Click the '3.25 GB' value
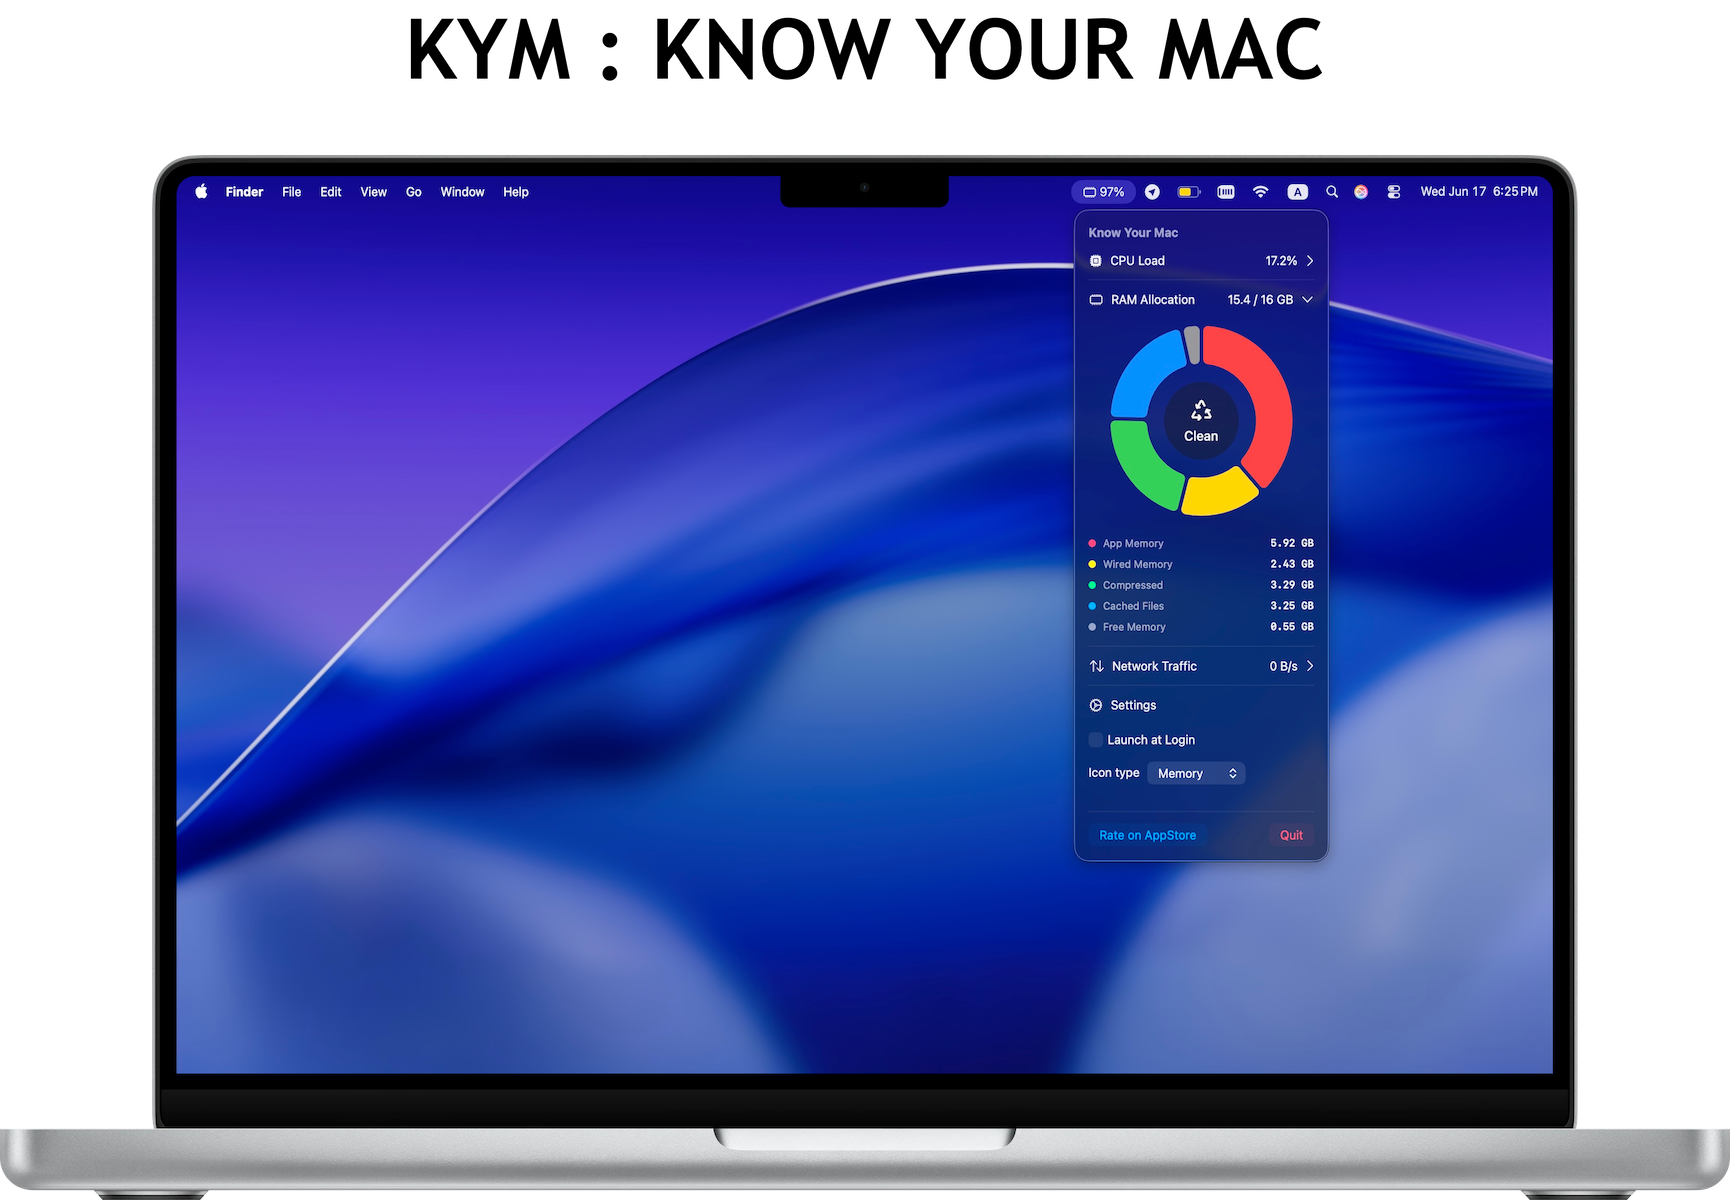Viewport: 1730px width, 1200px height. click(1292, 606)
